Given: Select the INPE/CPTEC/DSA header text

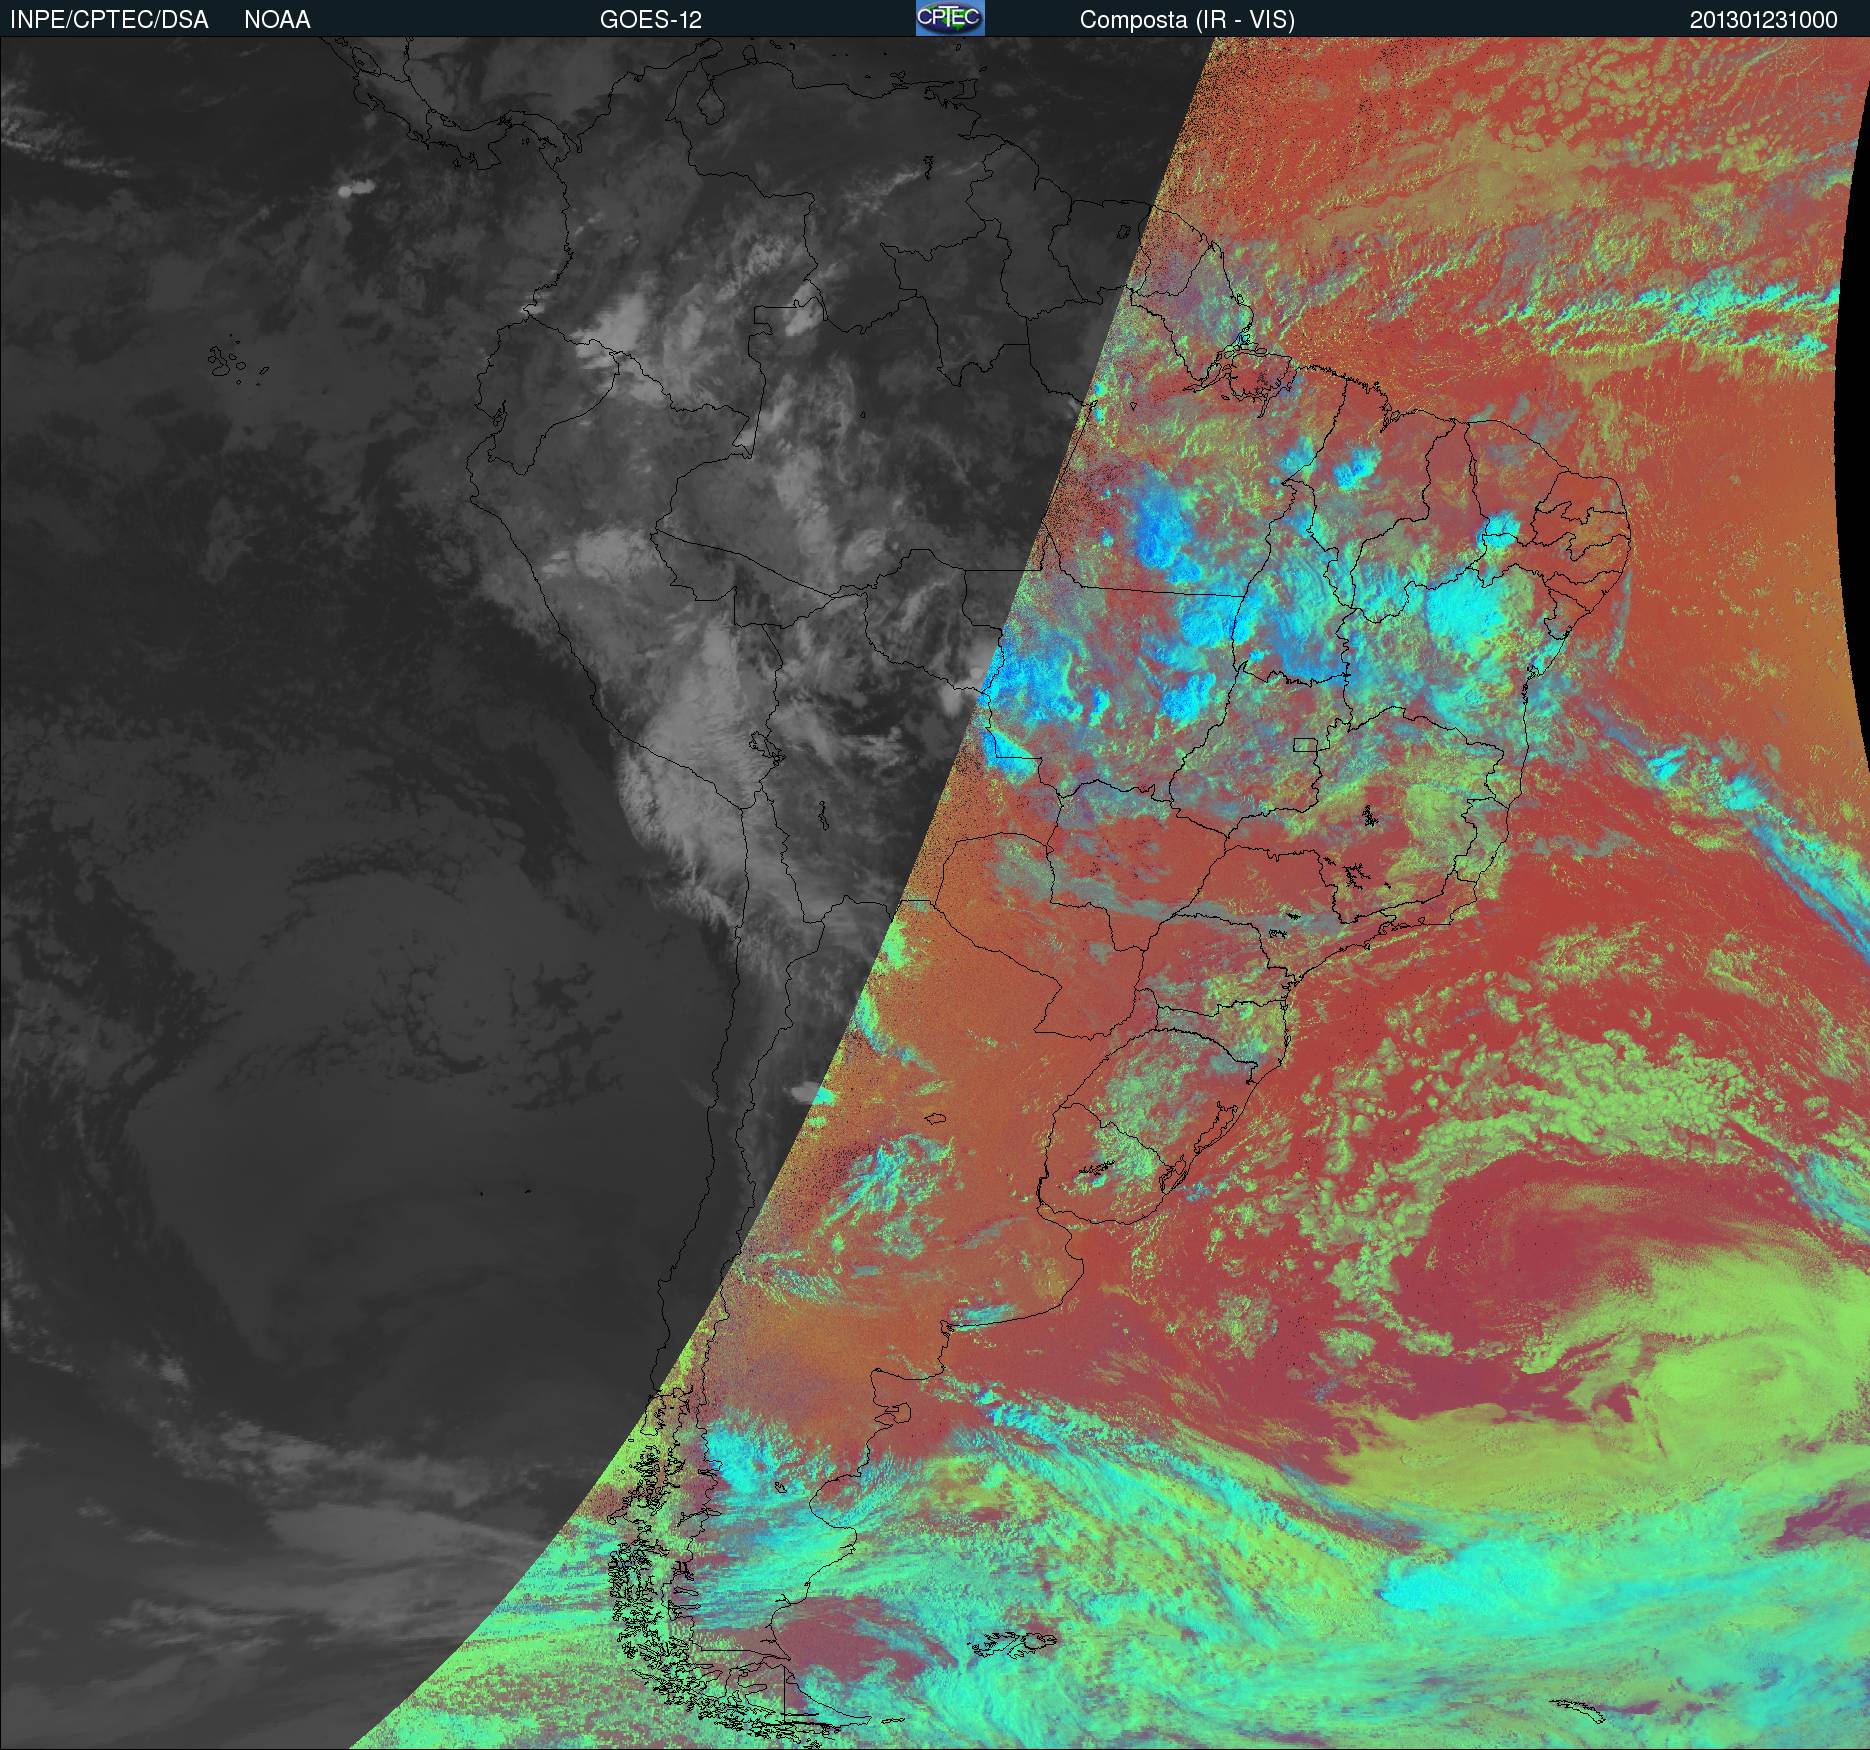Looking at the screenshot, I should pos(109,20).
